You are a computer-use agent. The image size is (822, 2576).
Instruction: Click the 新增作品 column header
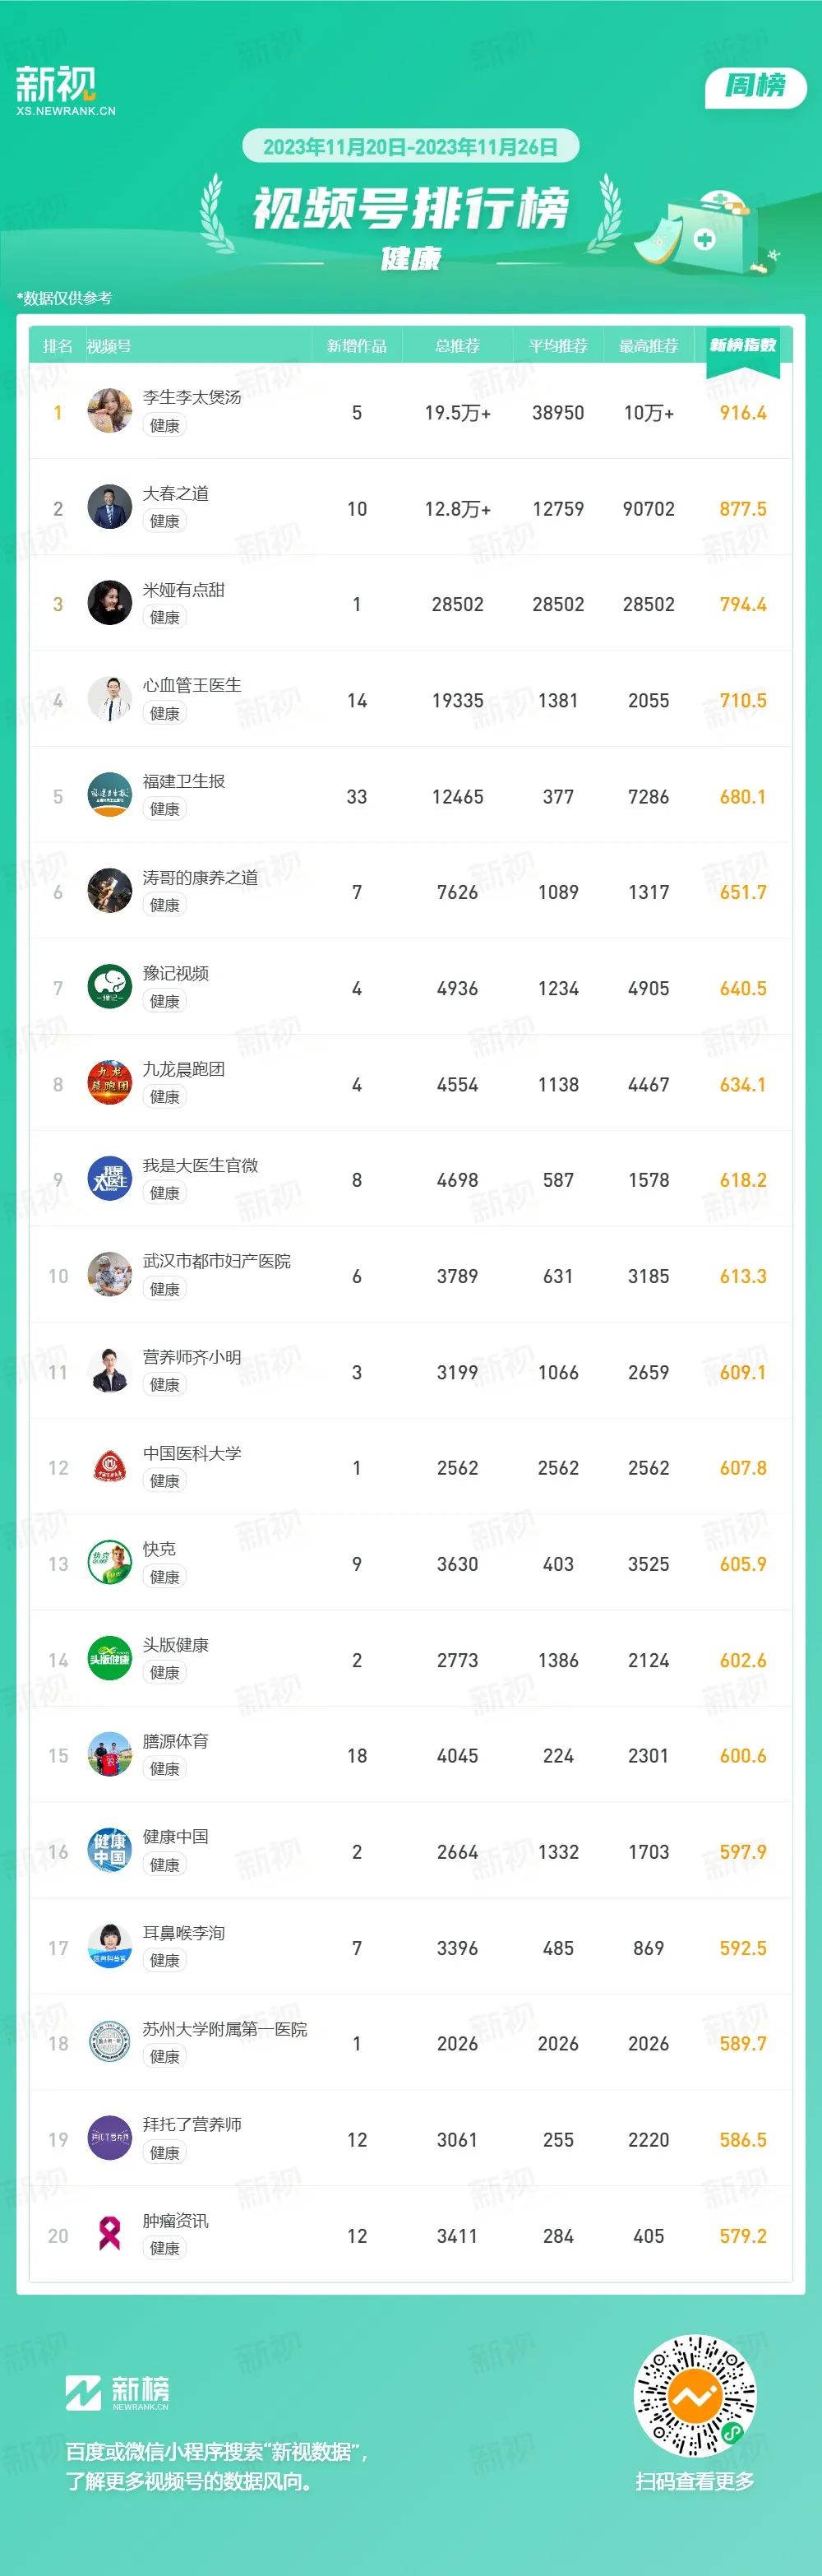(357, 346)
